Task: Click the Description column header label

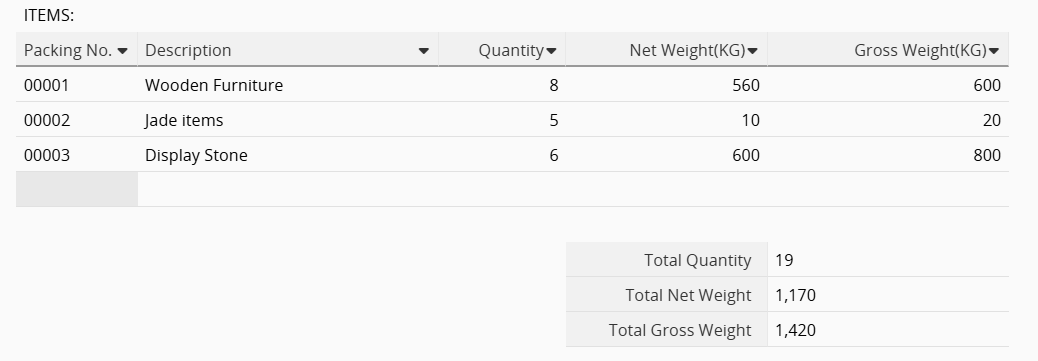Action: coord(188,50)
